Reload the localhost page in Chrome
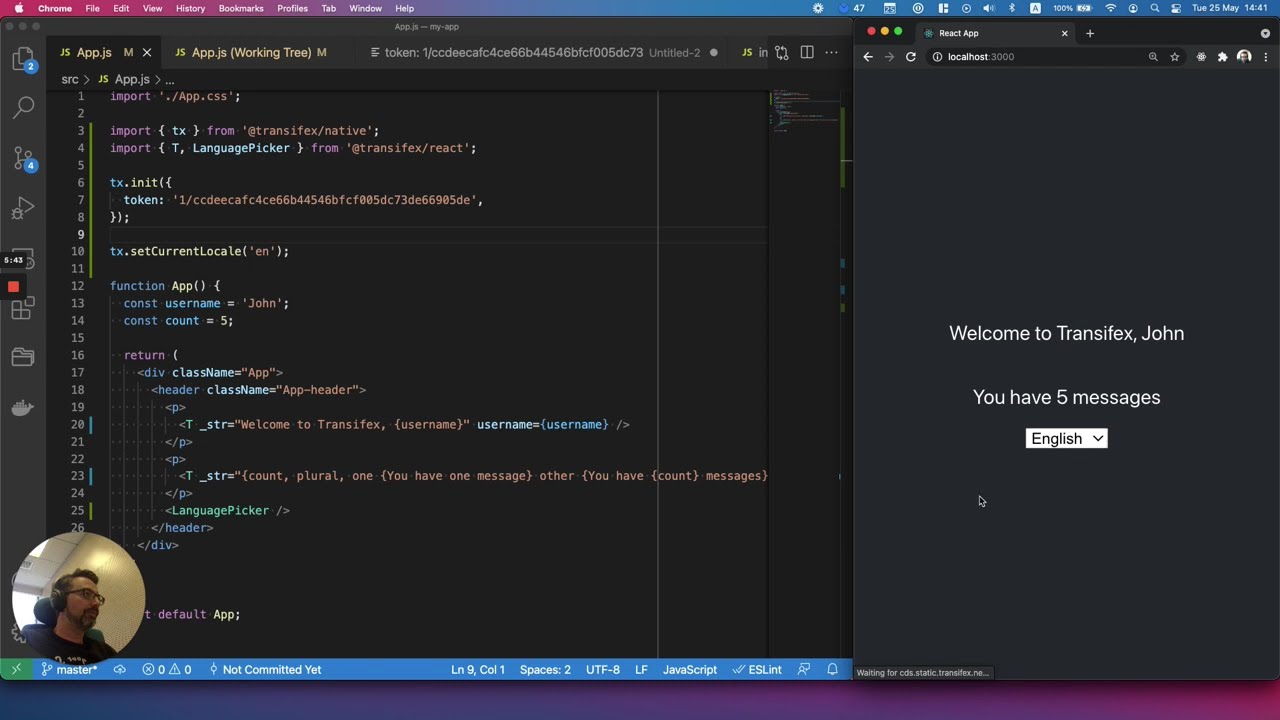 point(911,57)
